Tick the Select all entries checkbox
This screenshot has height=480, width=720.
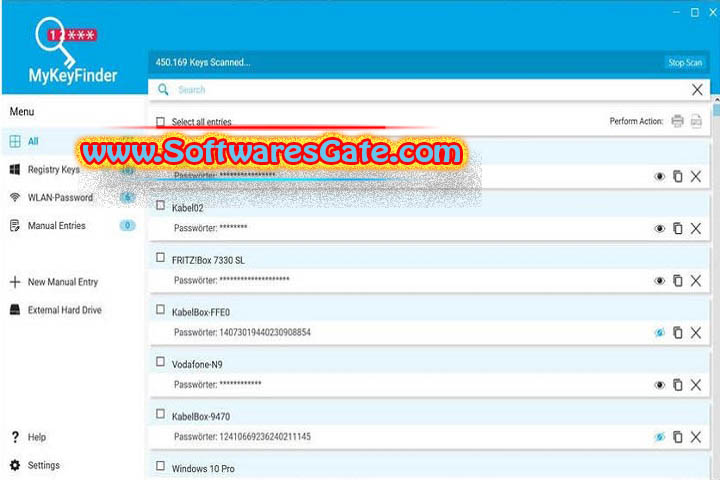click(160, 122)
